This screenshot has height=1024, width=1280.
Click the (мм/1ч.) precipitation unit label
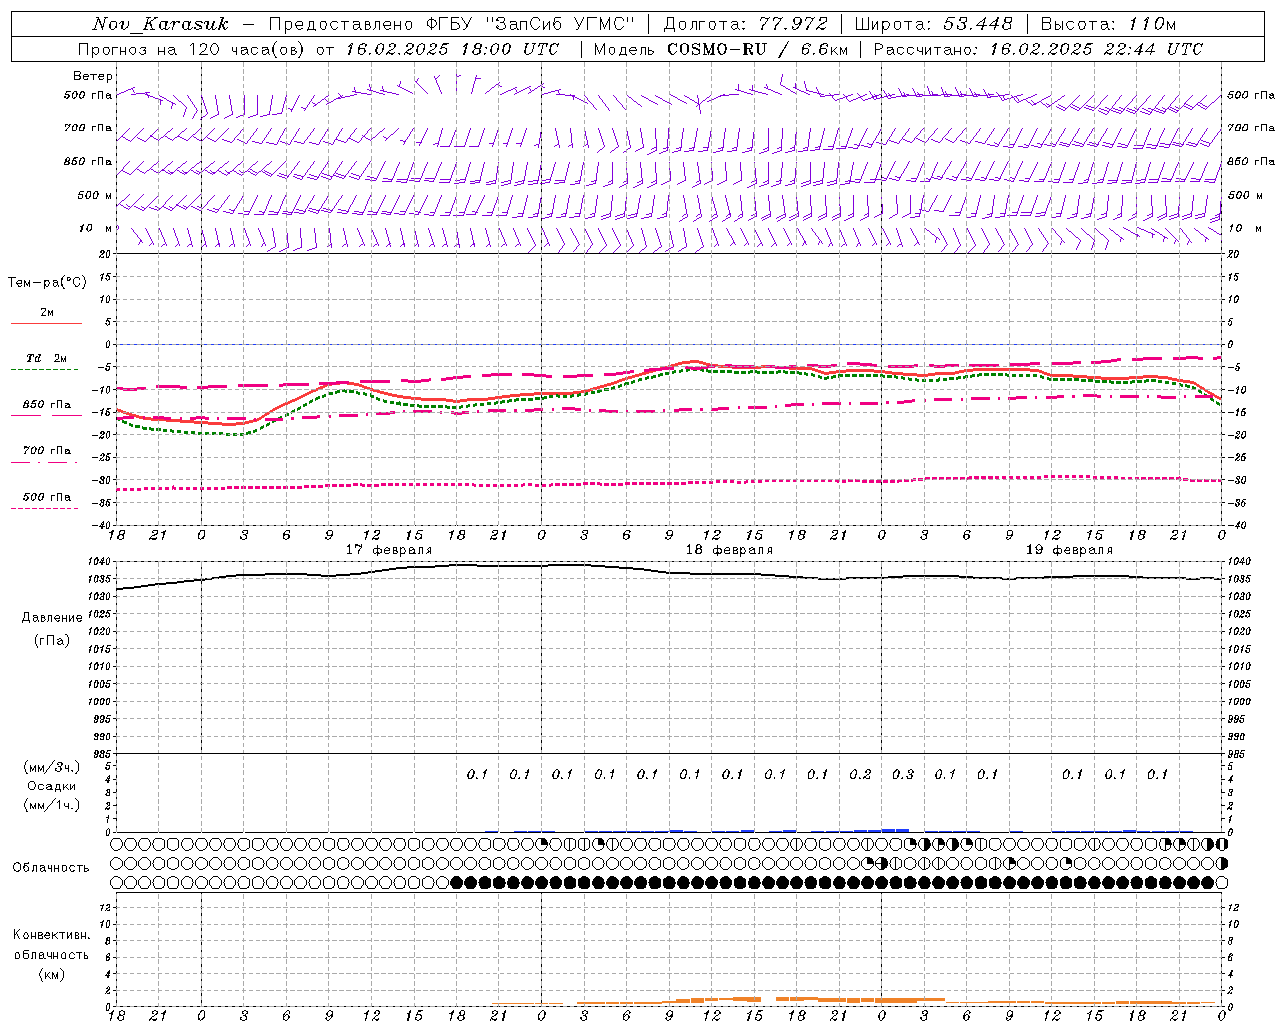coord(52,805)
